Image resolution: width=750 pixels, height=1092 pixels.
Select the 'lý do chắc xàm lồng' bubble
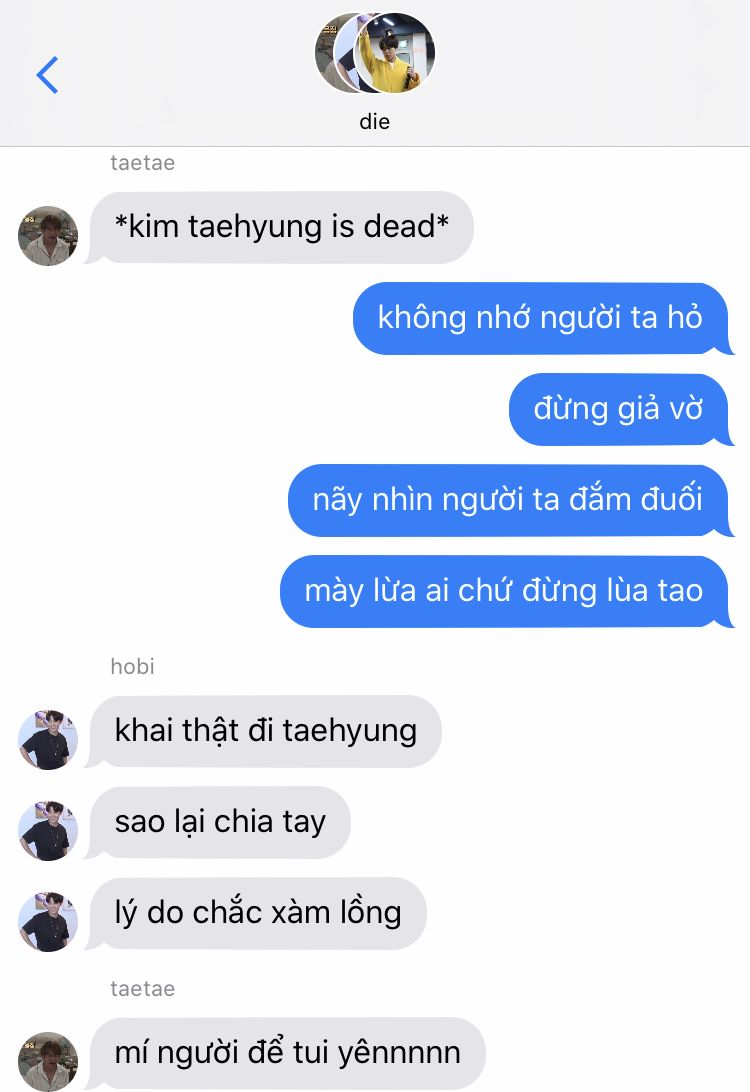[x=256, y=913]
